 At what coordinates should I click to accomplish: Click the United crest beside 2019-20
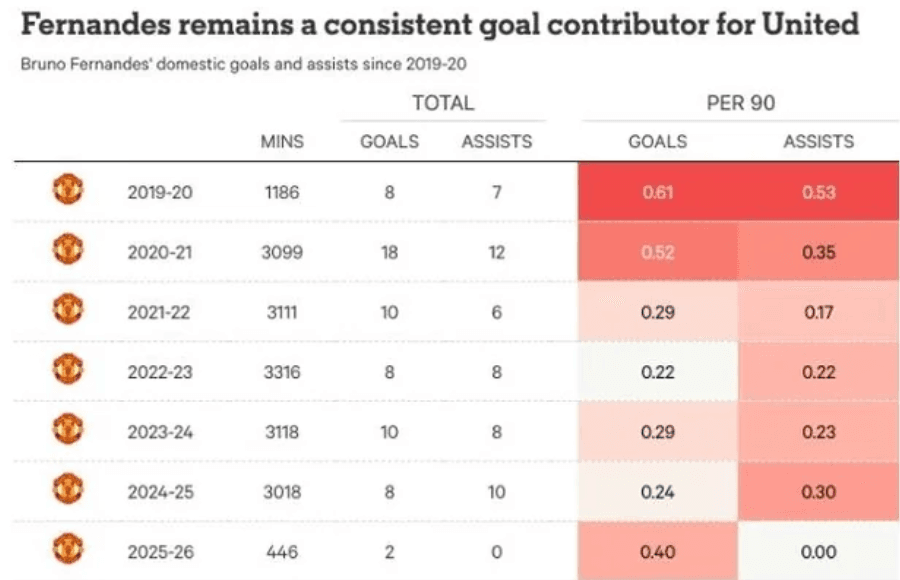[67, 188]
